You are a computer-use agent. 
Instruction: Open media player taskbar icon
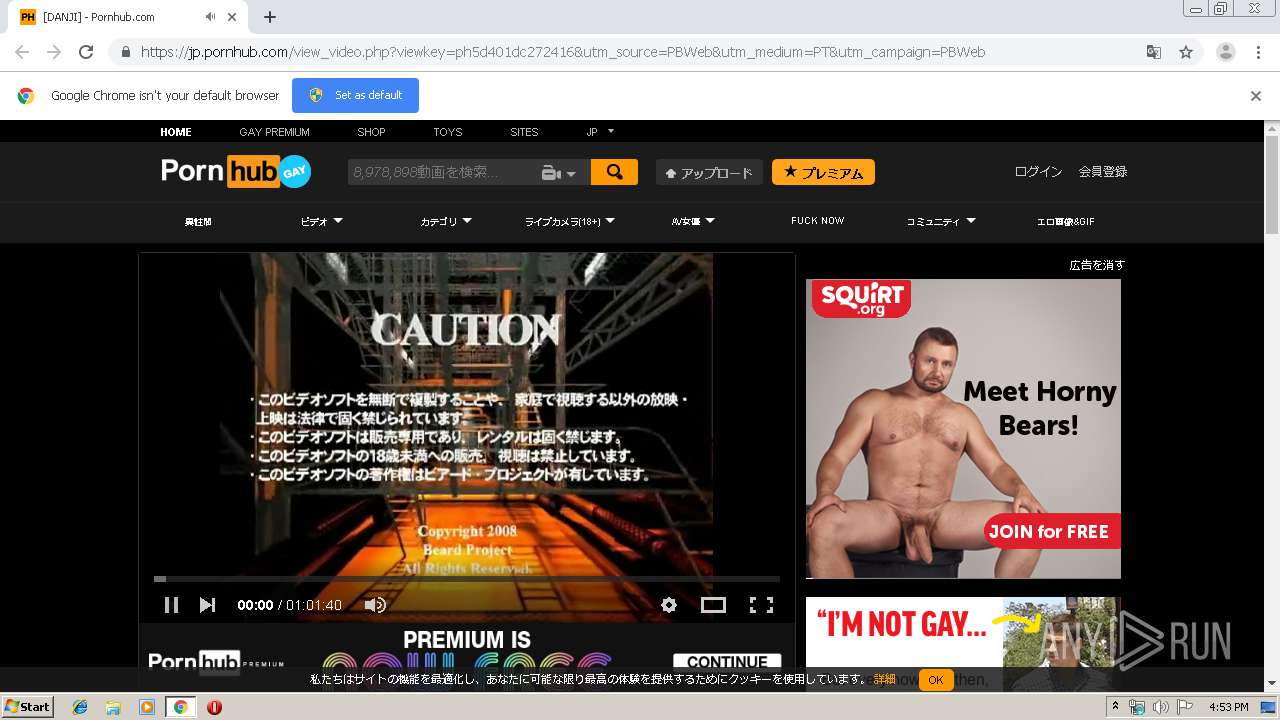pos(147,707)
